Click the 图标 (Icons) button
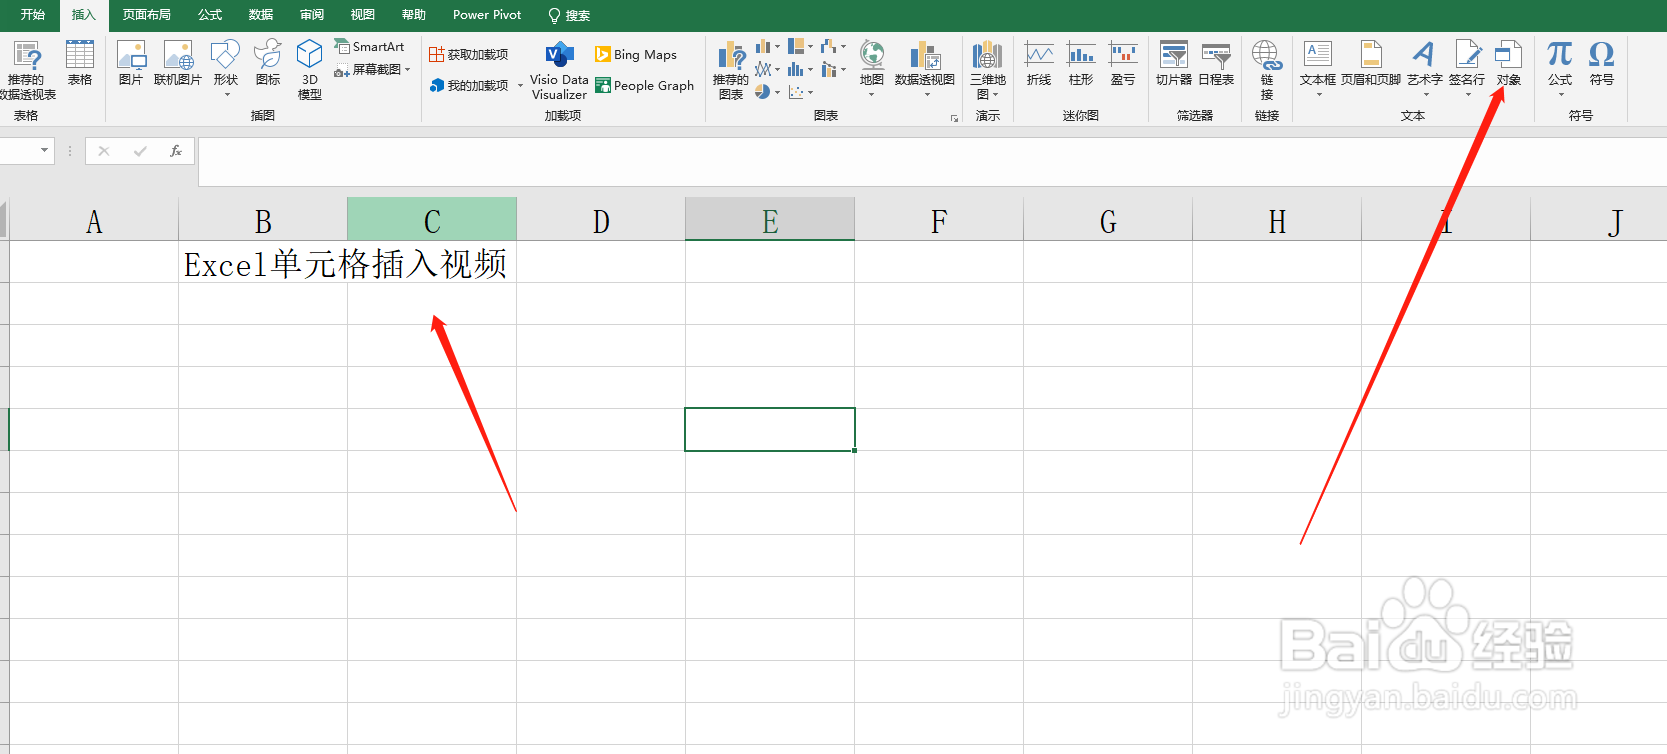This screenshot has height=754, width=1667. [268, 63]
